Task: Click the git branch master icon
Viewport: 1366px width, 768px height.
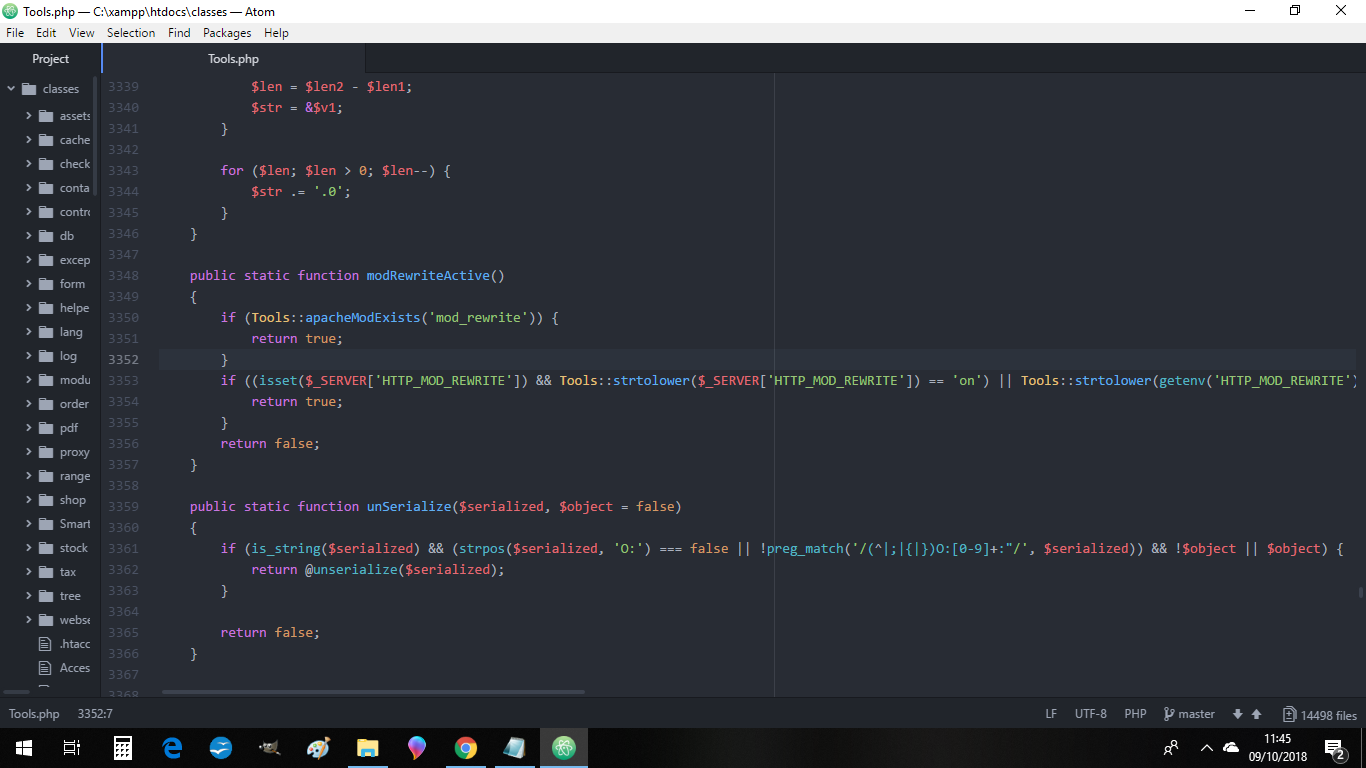Action: coord(1169,714)
